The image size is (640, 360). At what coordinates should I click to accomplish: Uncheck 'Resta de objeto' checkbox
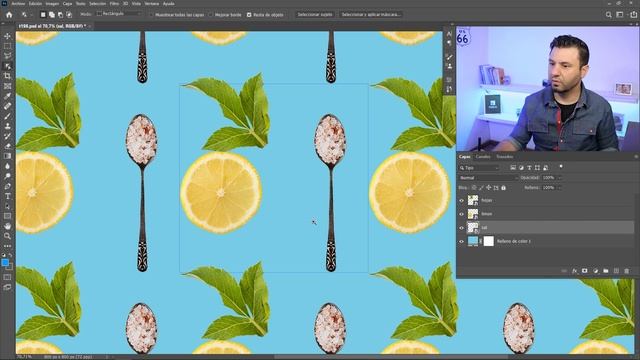(x=249, y=15)
